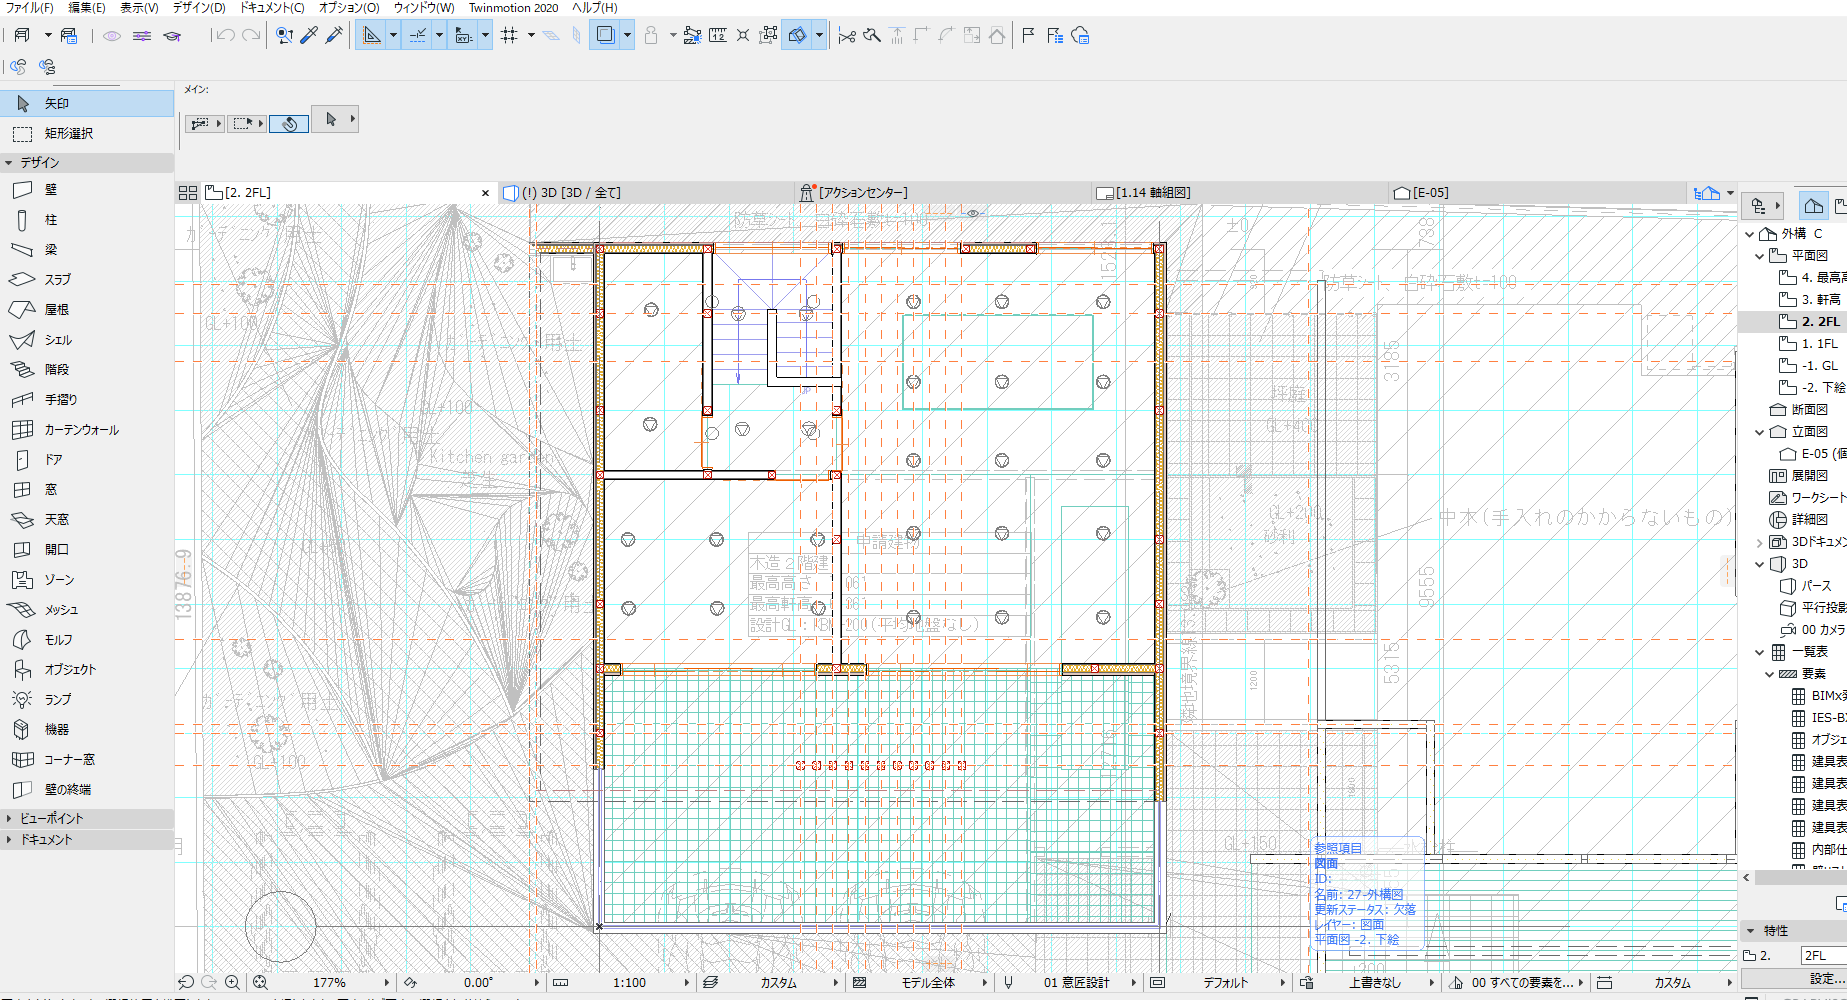The height and width of the screenshot is (1000, 1847).
Task: Toggle the grid snap icon
Action: click(x=509, y=36)
